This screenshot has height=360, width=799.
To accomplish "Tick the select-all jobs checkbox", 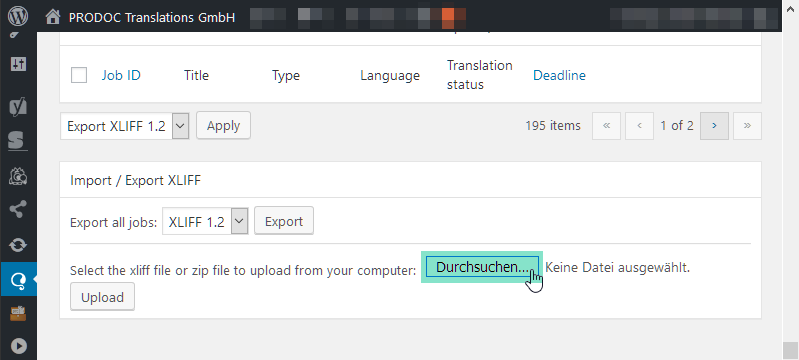I will click(79, 75).
